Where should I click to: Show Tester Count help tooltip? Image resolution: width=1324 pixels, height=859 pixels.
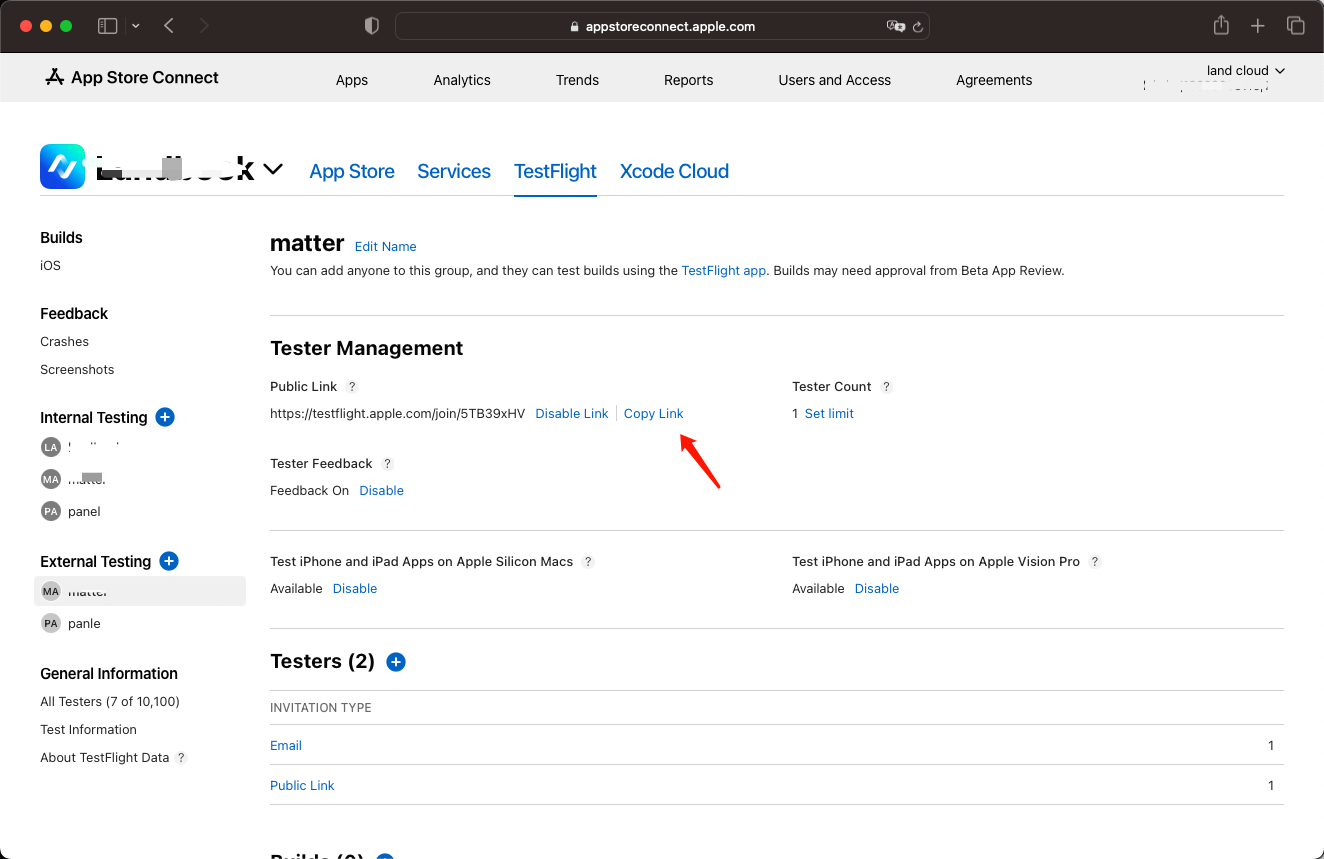[886, 387]
